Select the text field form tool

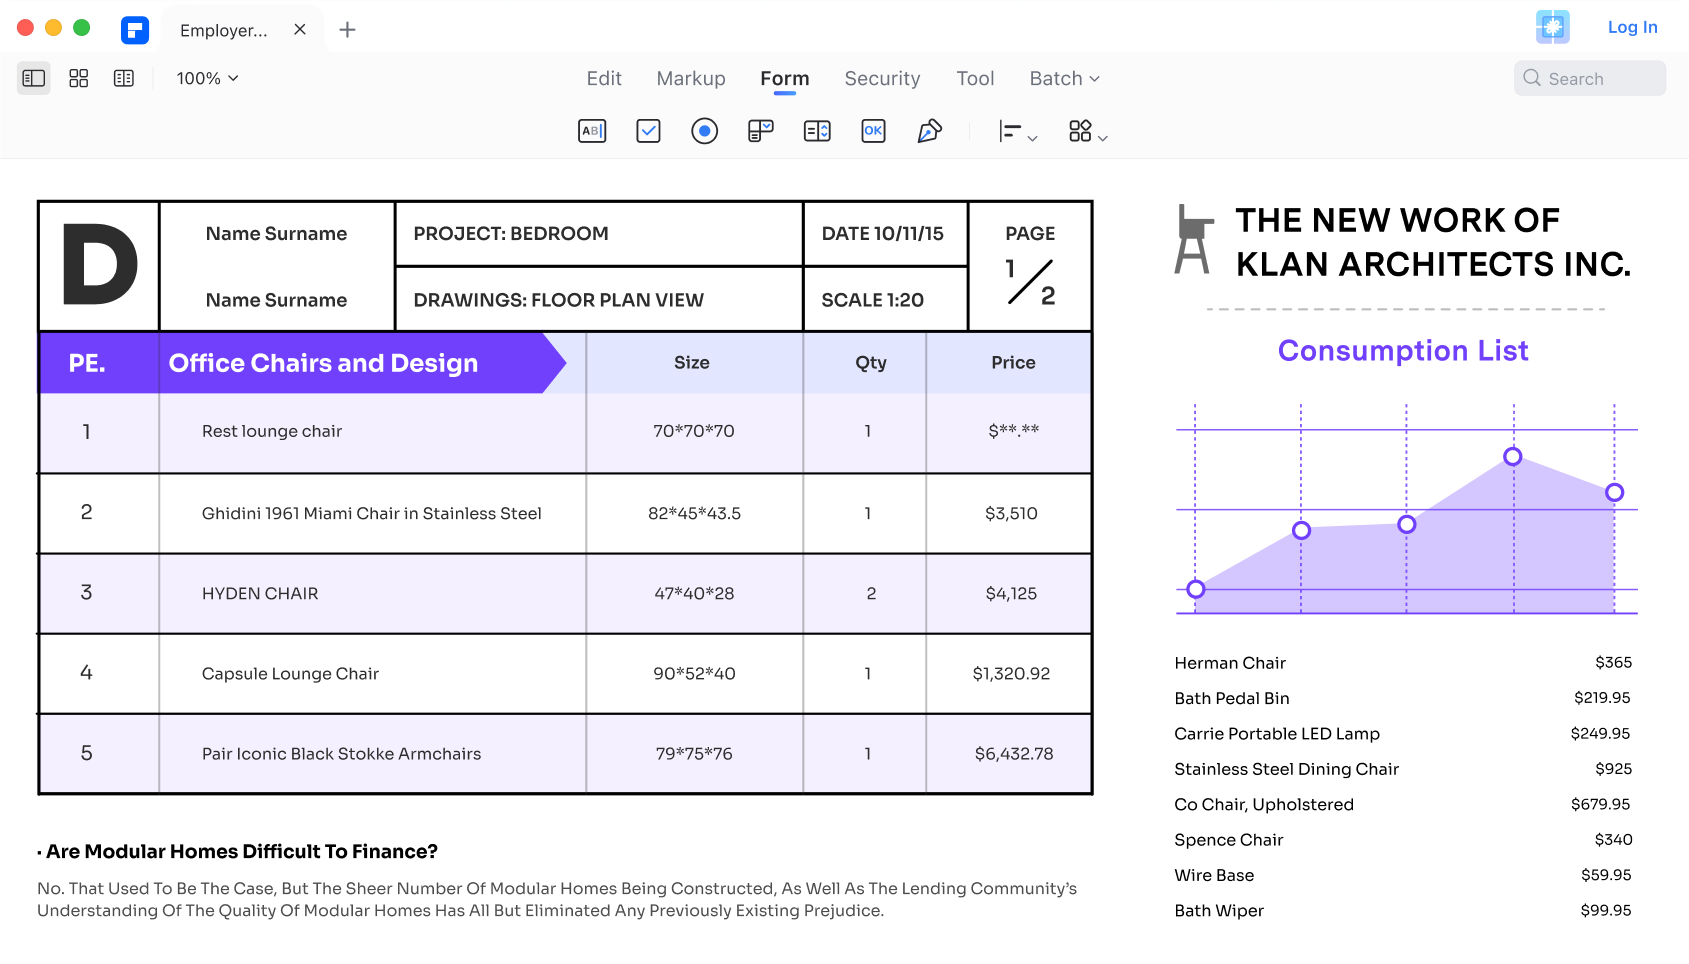(592, 131)
